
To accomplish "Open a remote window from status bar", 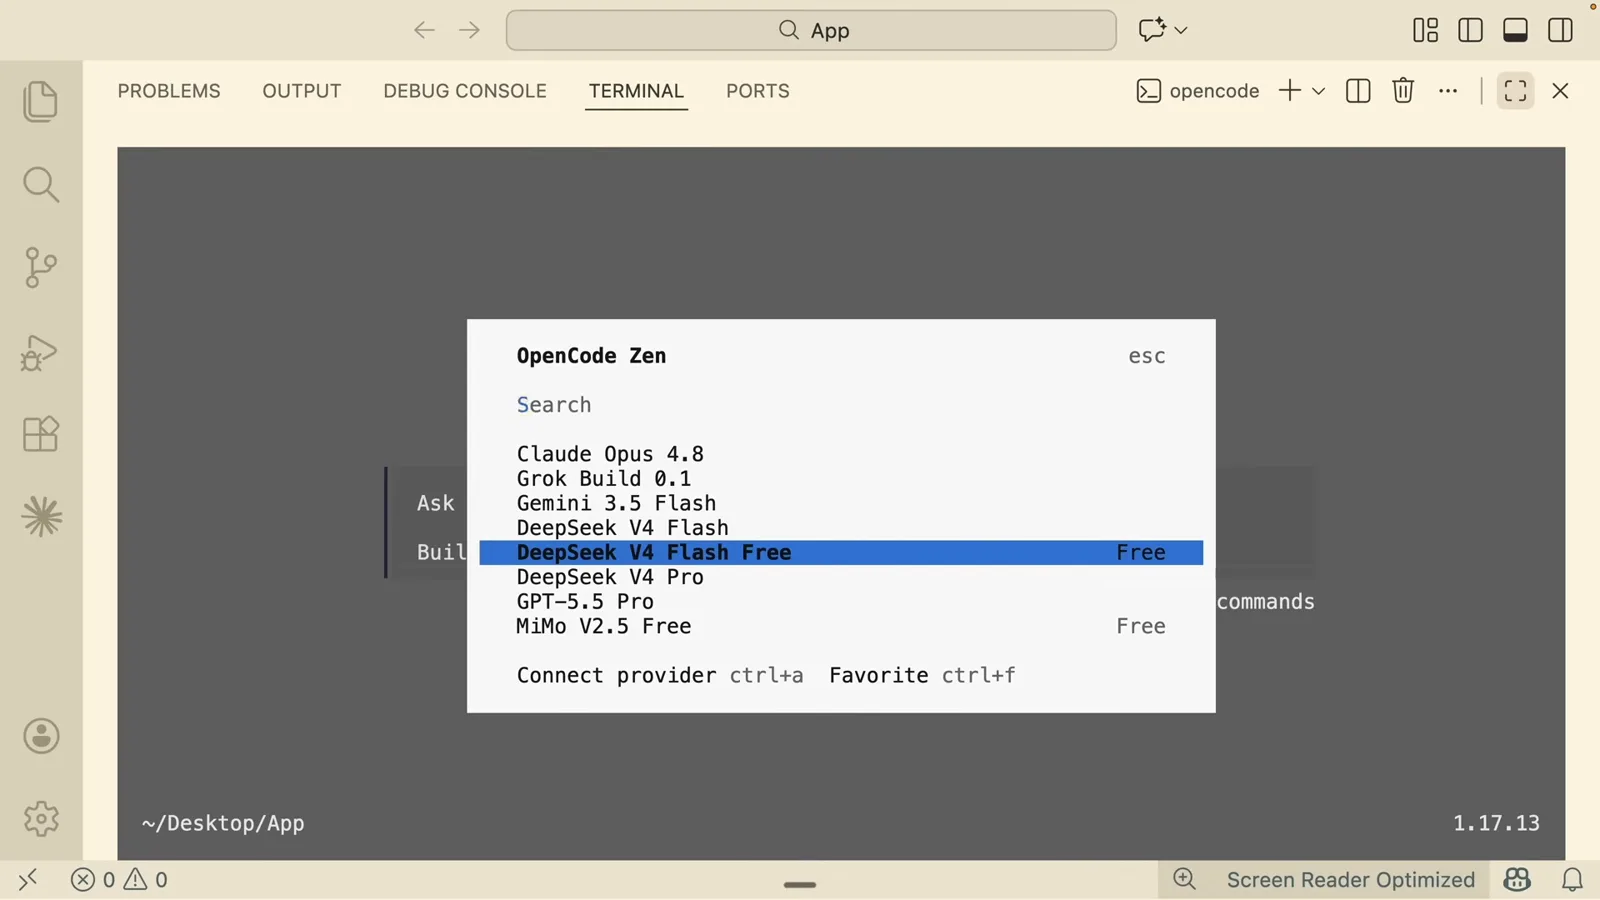I will pyautogui.click(x=28, y=880).
